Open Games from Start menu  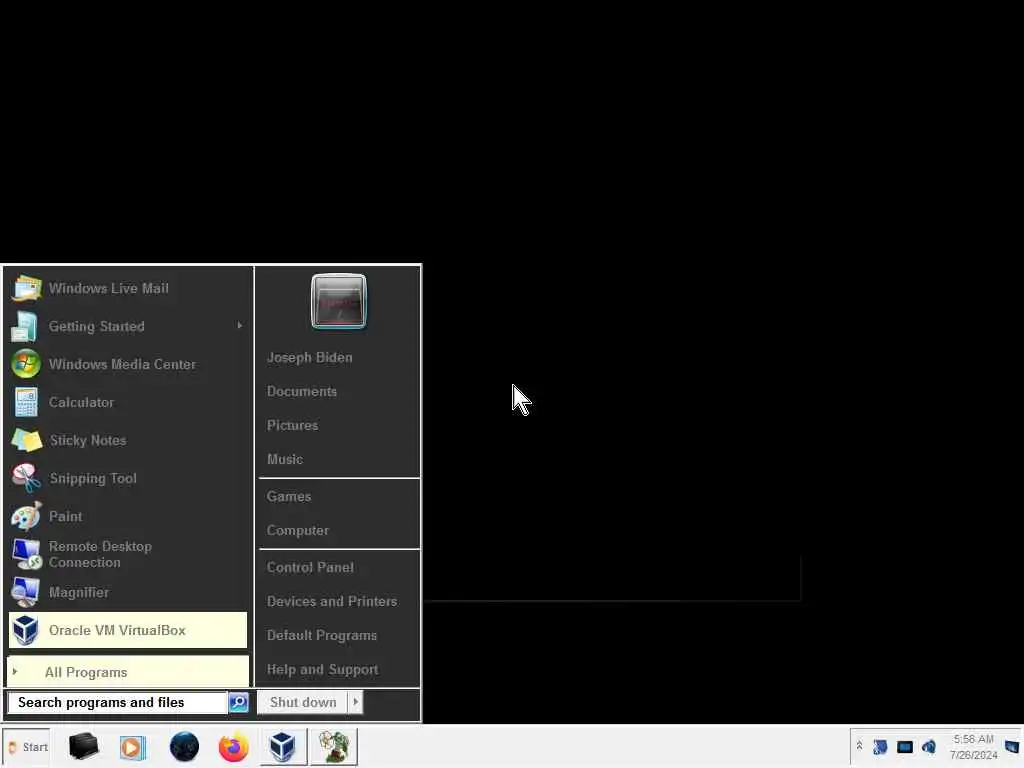[x=289, y=496]
